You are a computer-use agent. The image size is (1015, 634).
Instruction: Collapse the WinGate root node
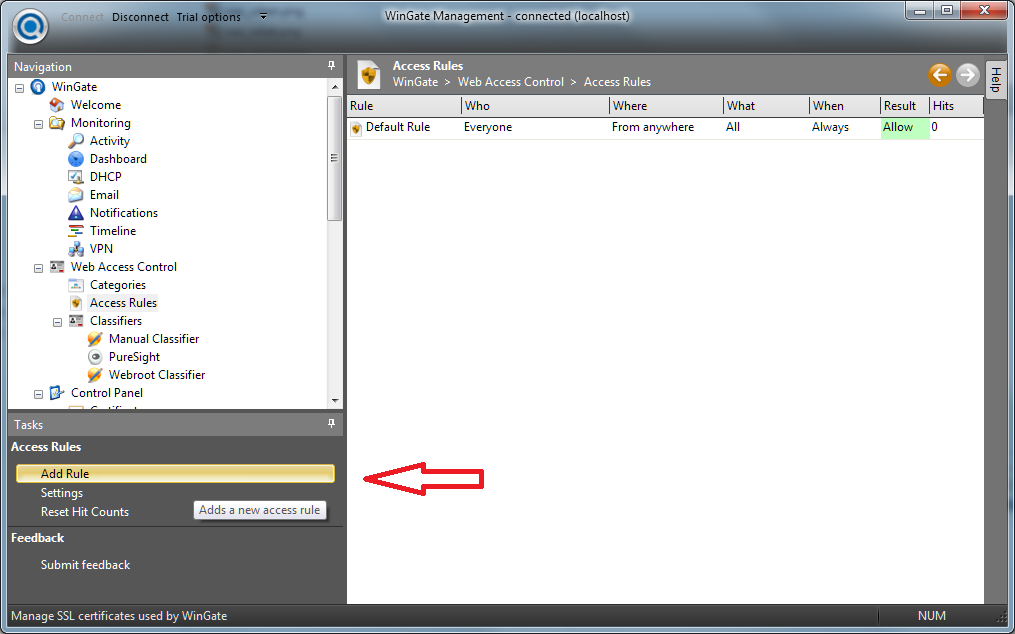(x=19, y=87)
